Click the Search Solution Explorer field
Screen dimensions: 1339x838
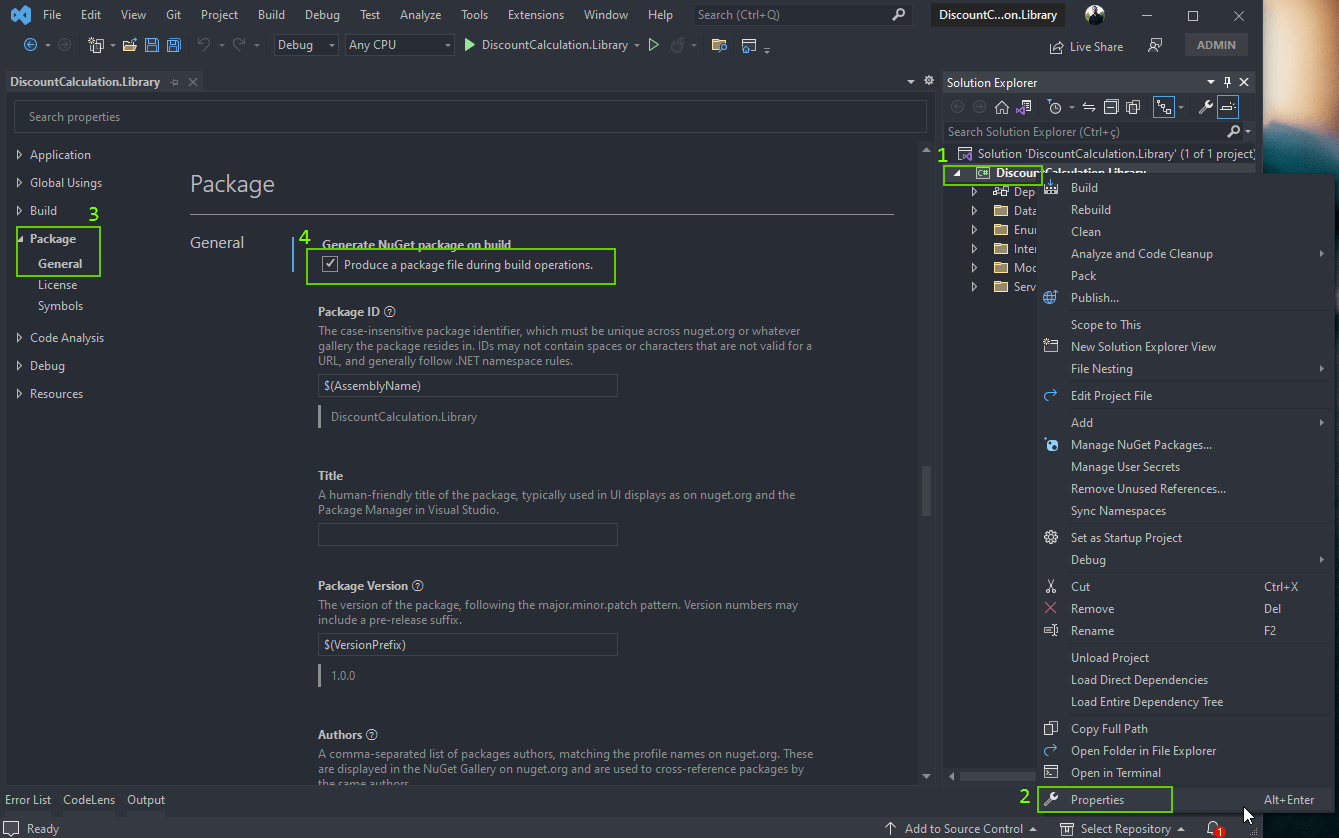(x=1085, y=132)
